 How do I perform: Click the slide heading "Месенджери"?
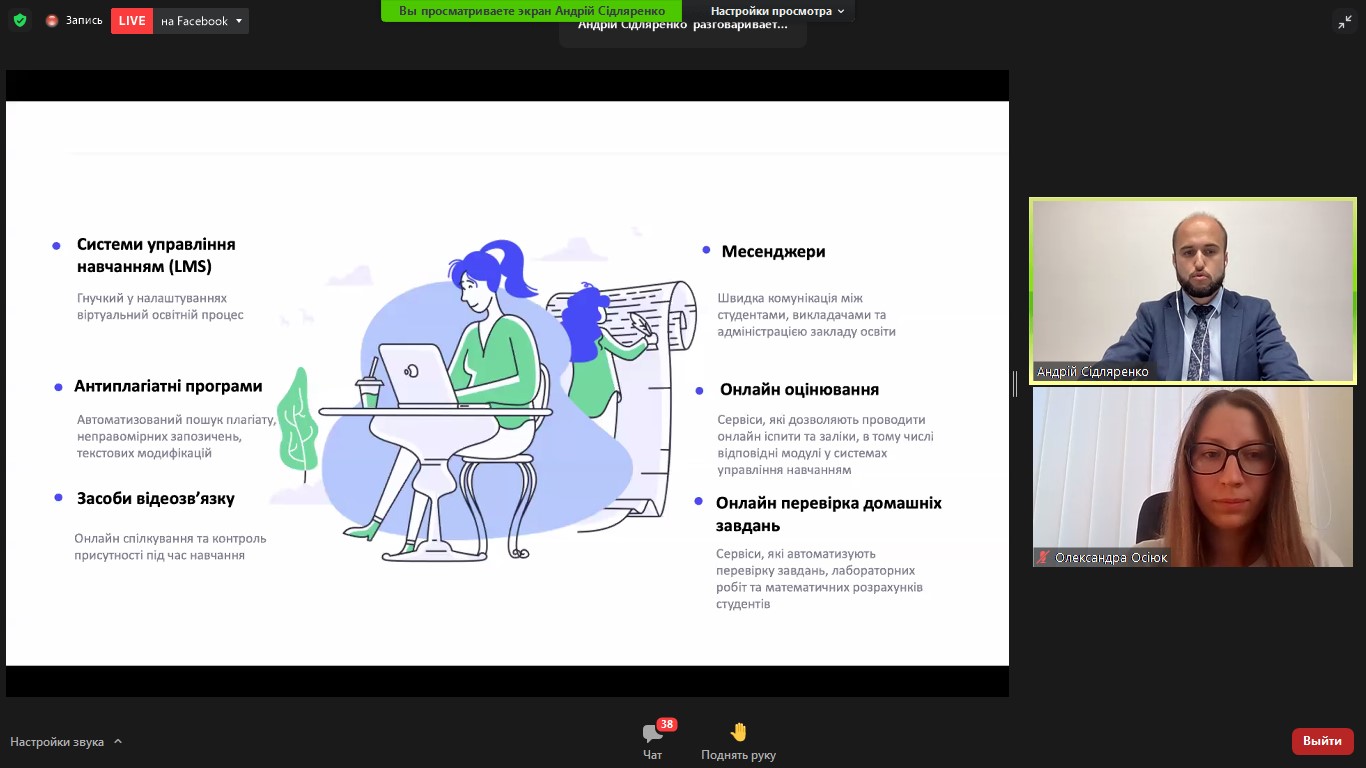tap(773, 251)
